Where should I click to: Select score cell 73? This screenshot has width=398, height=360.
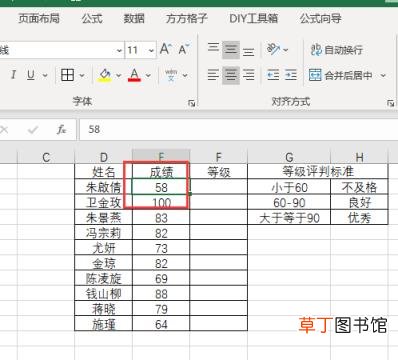tap(161, 248)
